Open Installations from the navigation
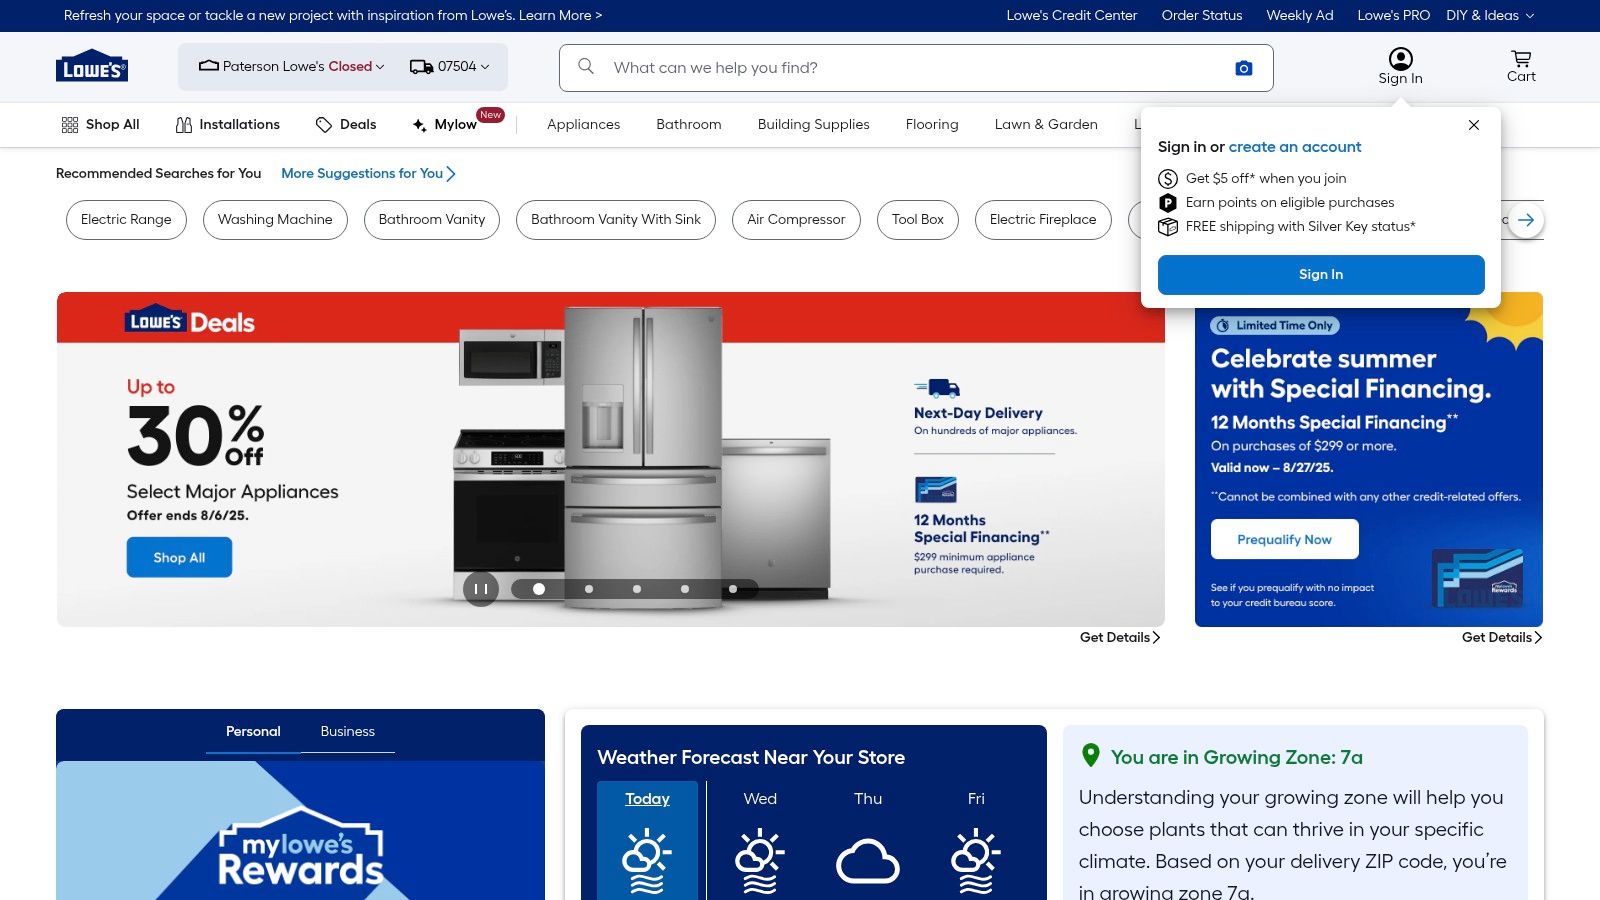Viewport: 1600px width, 900px height. pyautogui.click(x=228, y=124)
